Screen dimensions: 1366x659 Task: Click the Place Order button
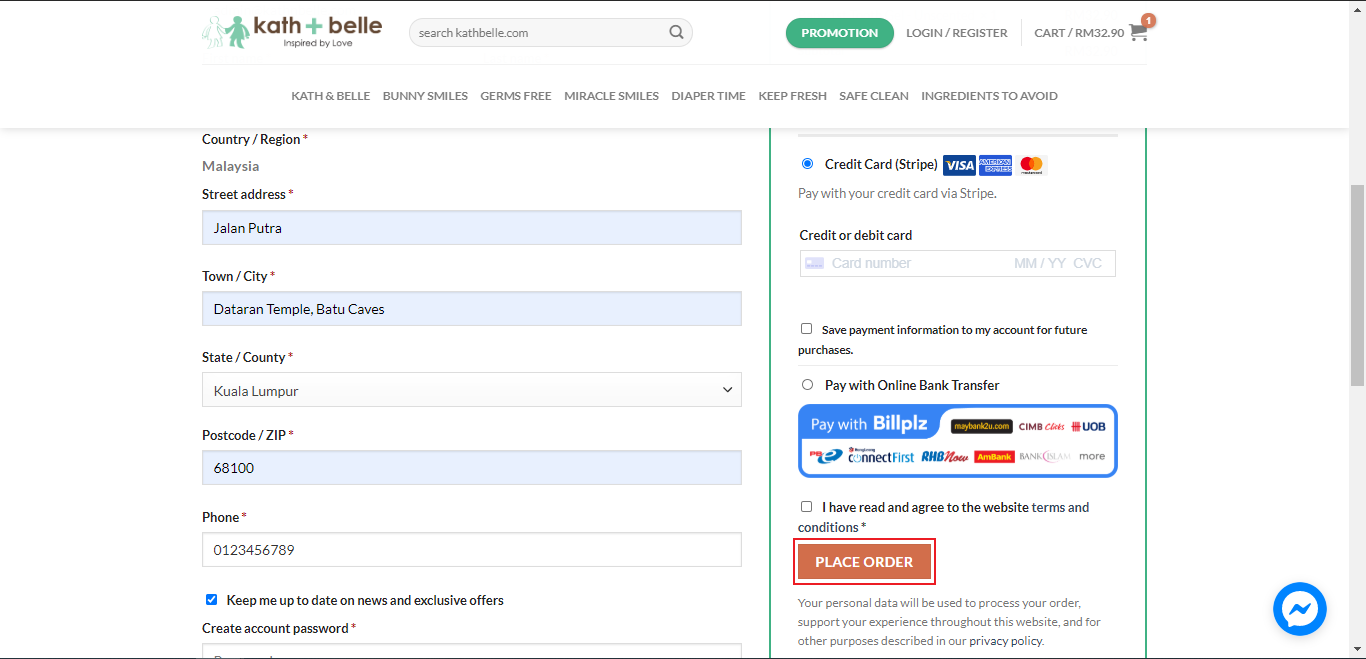point(864,562)
